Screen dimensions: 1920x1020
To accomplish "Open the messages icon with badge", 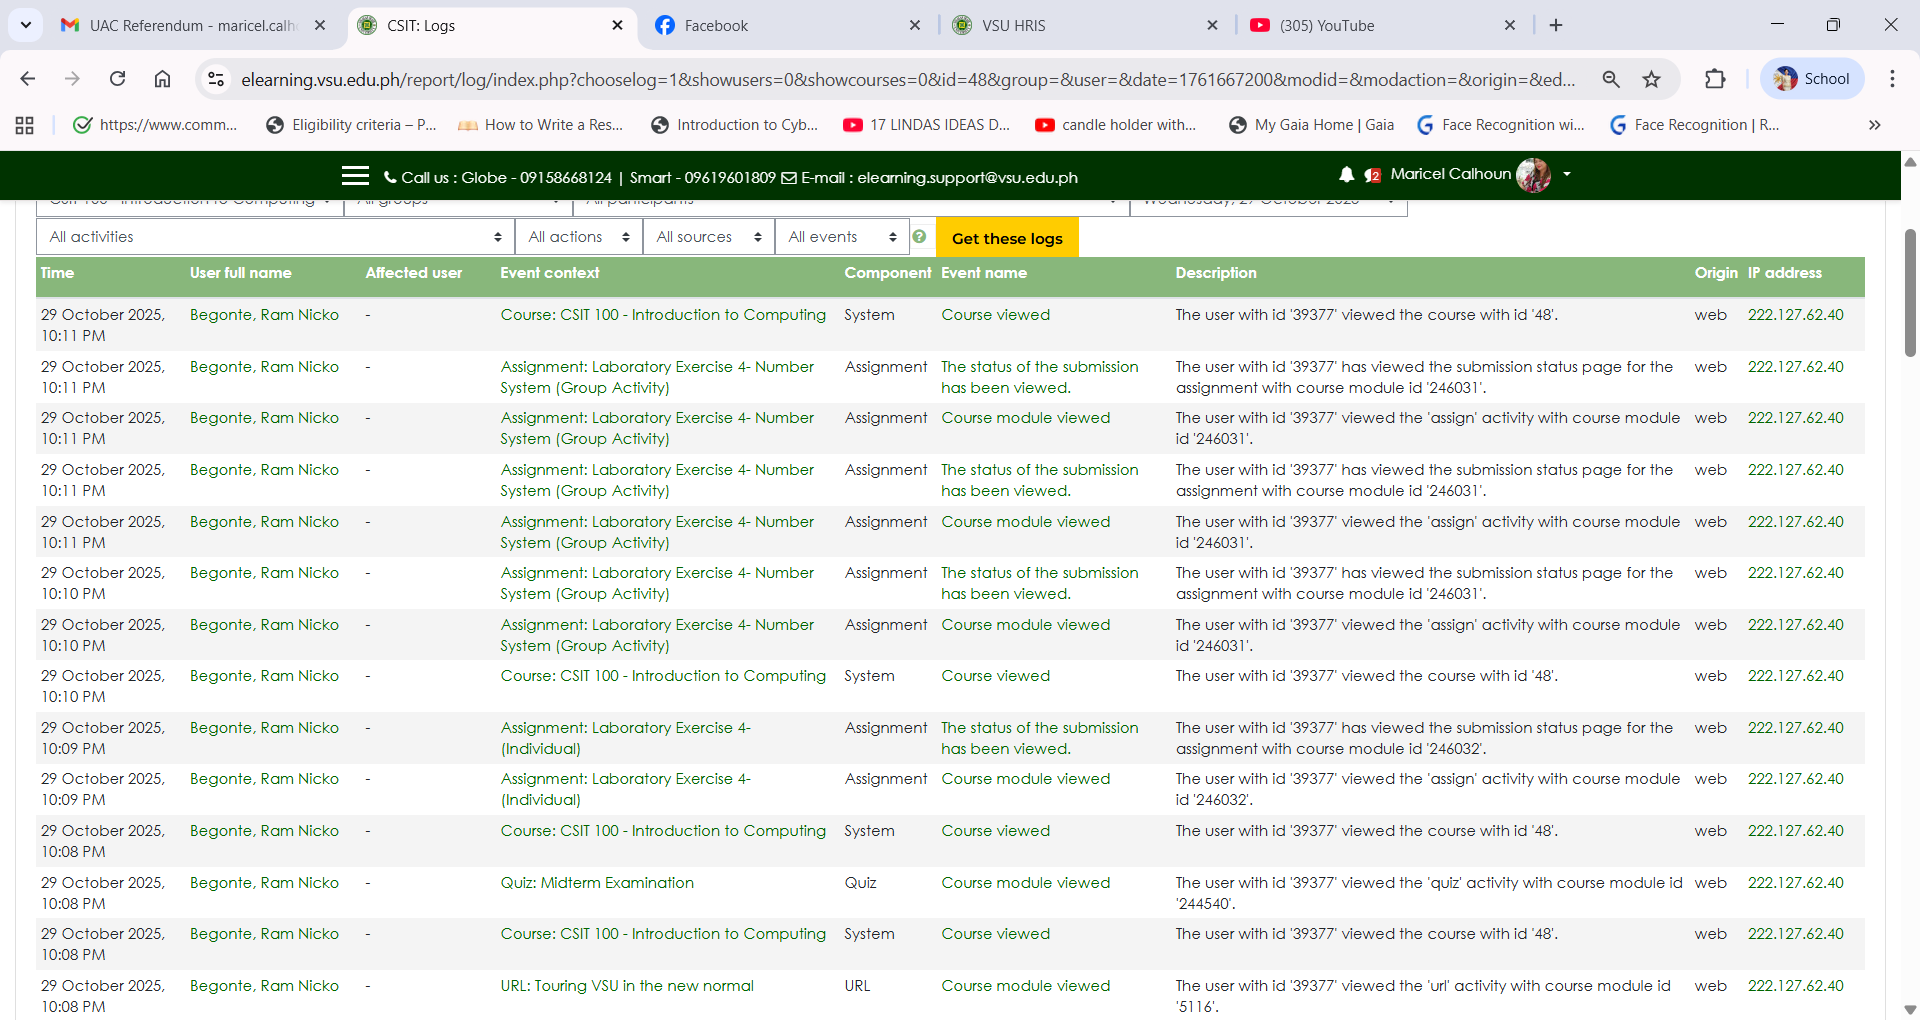I will coord(1372,176).
